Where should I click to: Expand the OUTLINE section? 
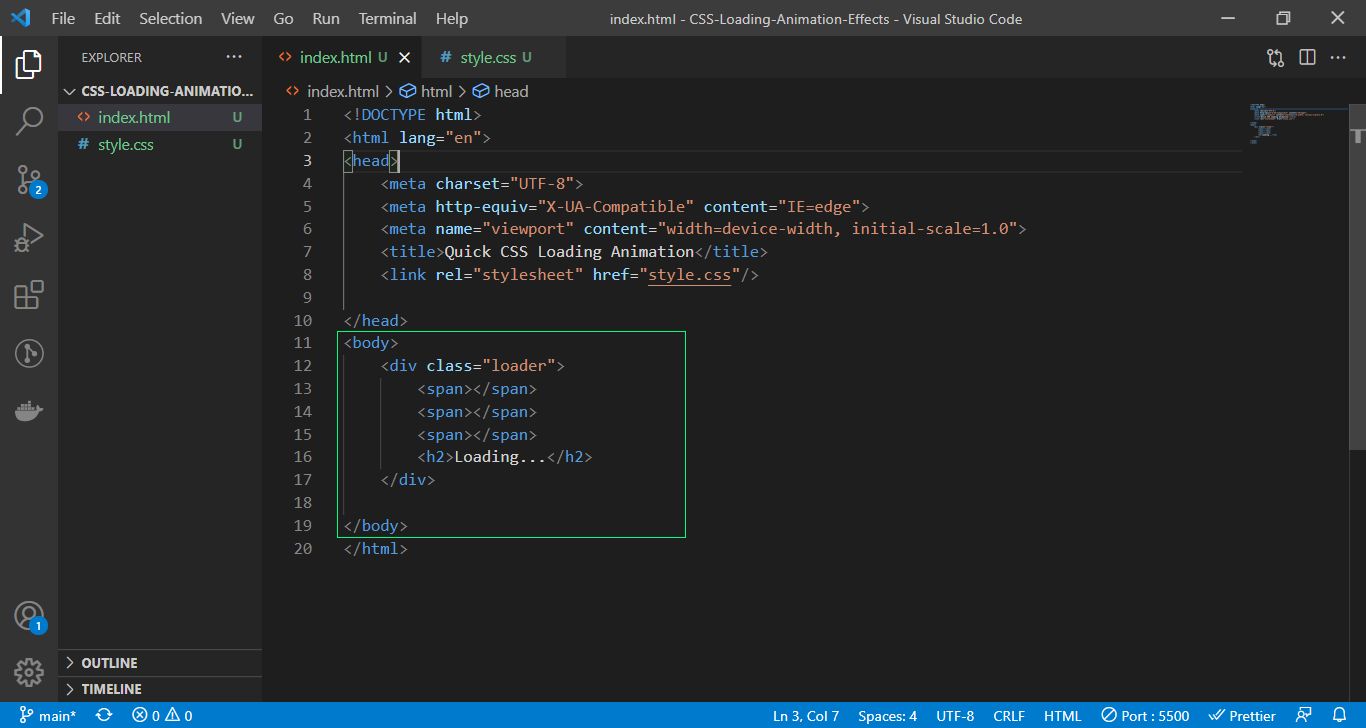tap(160, 663)
